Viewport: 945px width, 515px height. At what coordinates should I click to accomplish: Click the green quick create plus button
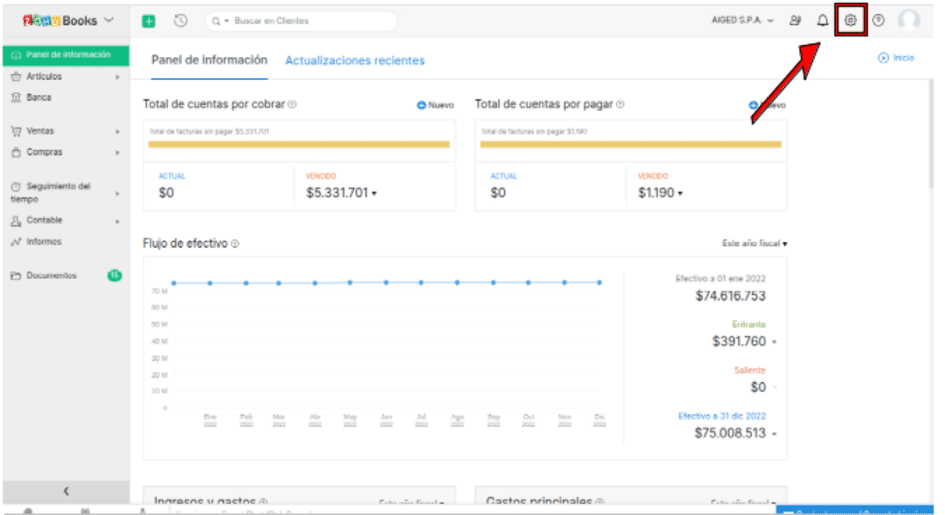tap(148, 21)
